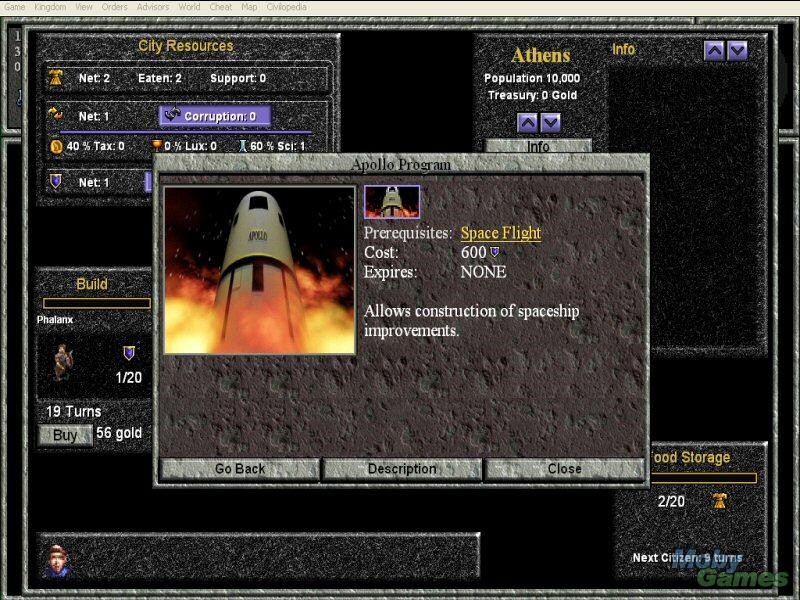Click the Phalanx unit icon in Build

63,362
